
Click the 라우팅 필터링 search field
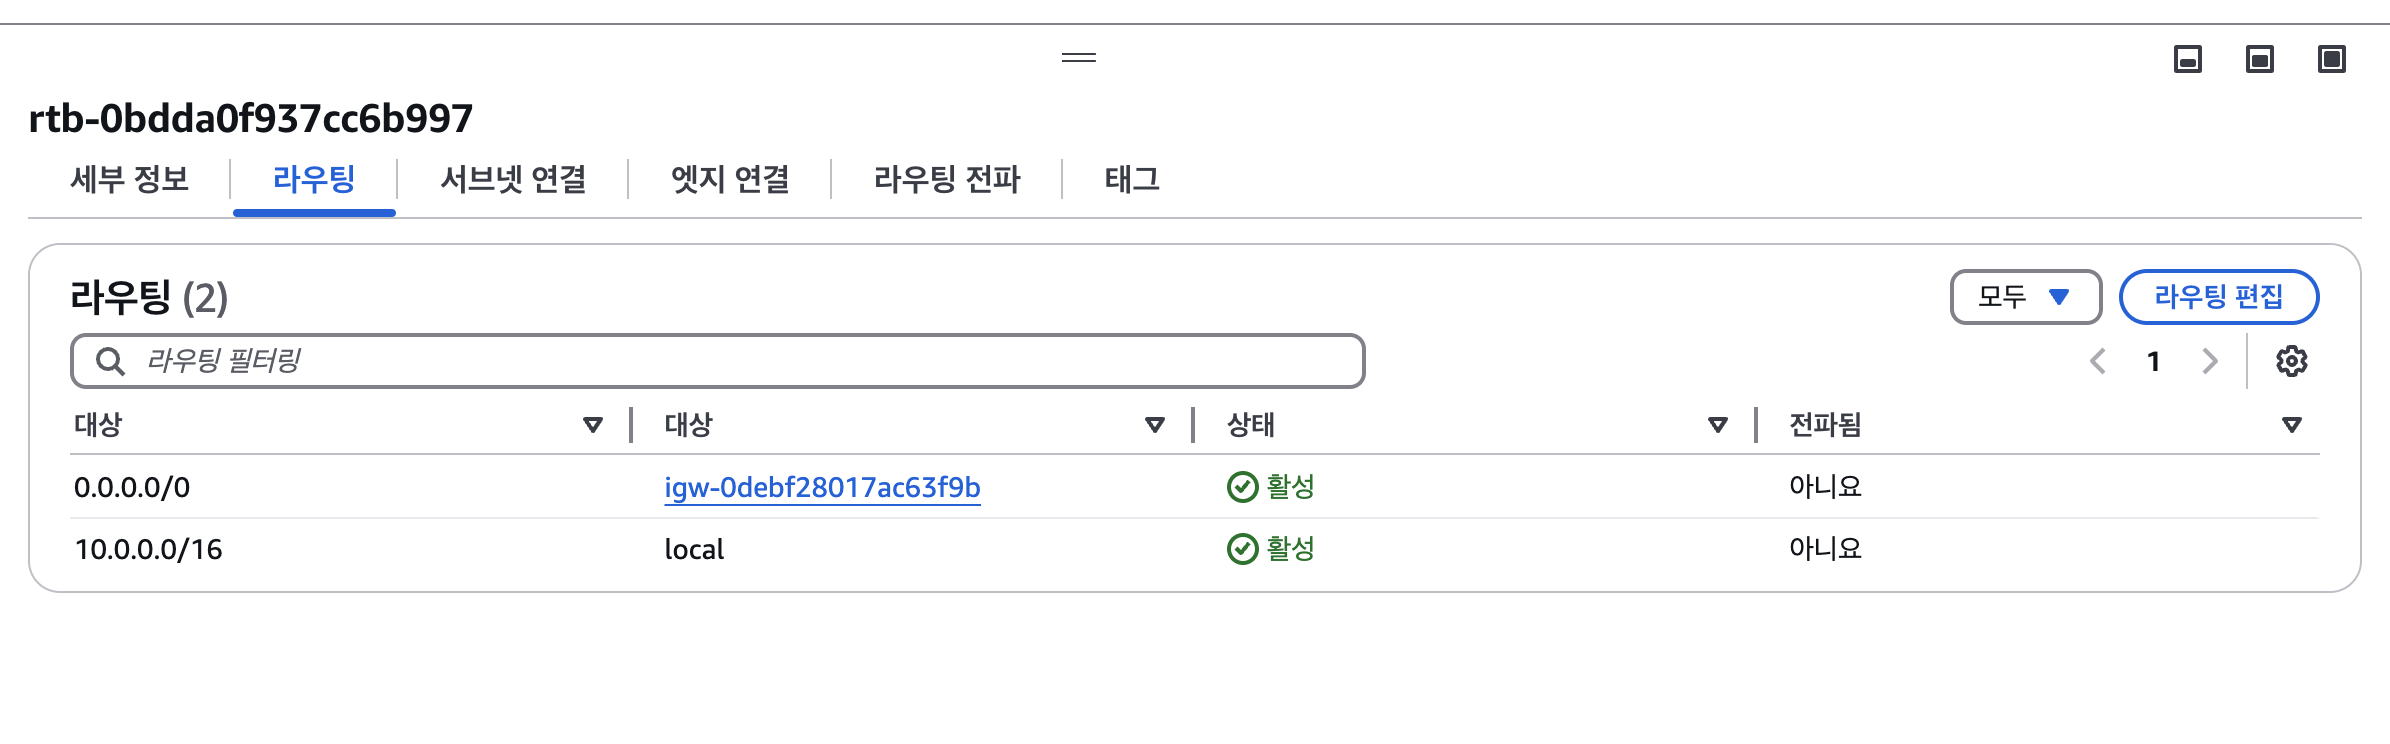click(x=740, y=361)
